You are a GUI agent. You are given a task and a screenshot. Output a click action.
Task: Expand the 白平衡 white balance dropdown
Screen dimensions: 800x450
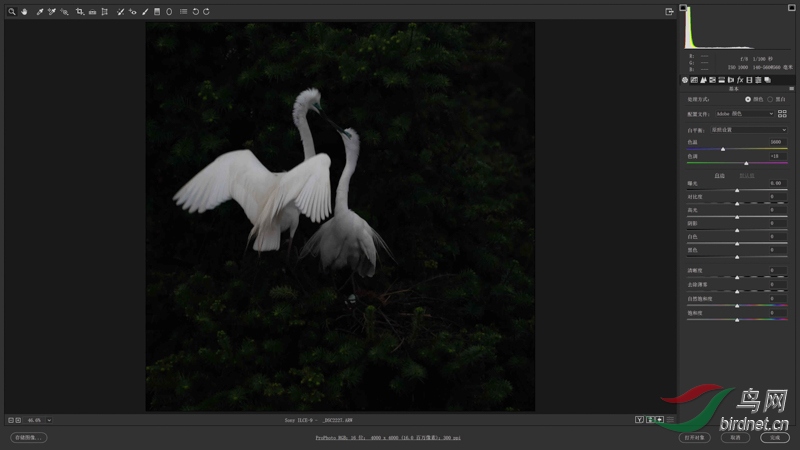(x=748, y=129)
